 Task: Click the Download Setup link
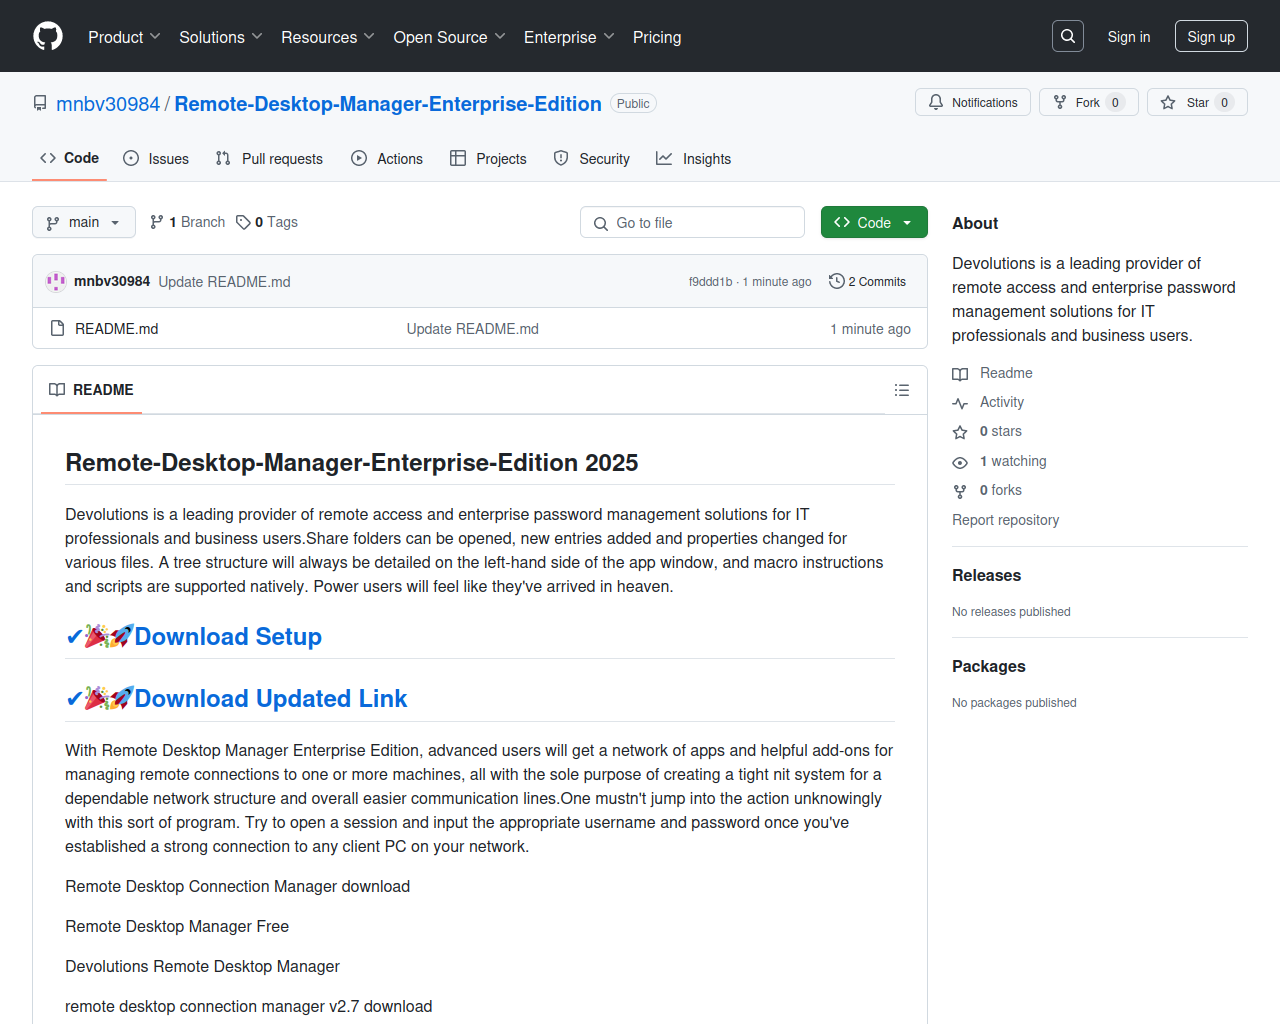pyautogui.click(x=228, y=636)
